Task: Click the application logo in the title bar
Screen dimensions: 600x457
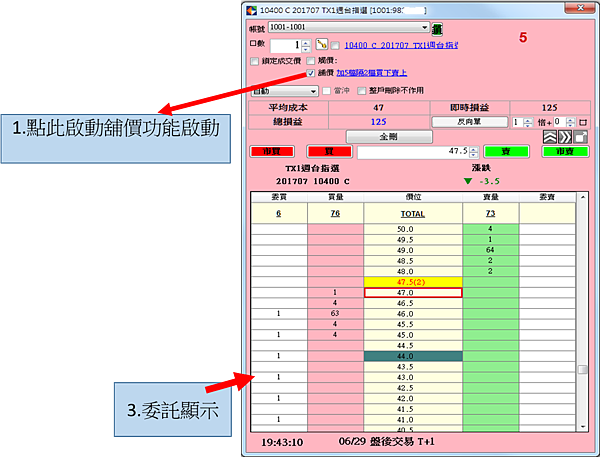Action: click(x=251, y=10)
